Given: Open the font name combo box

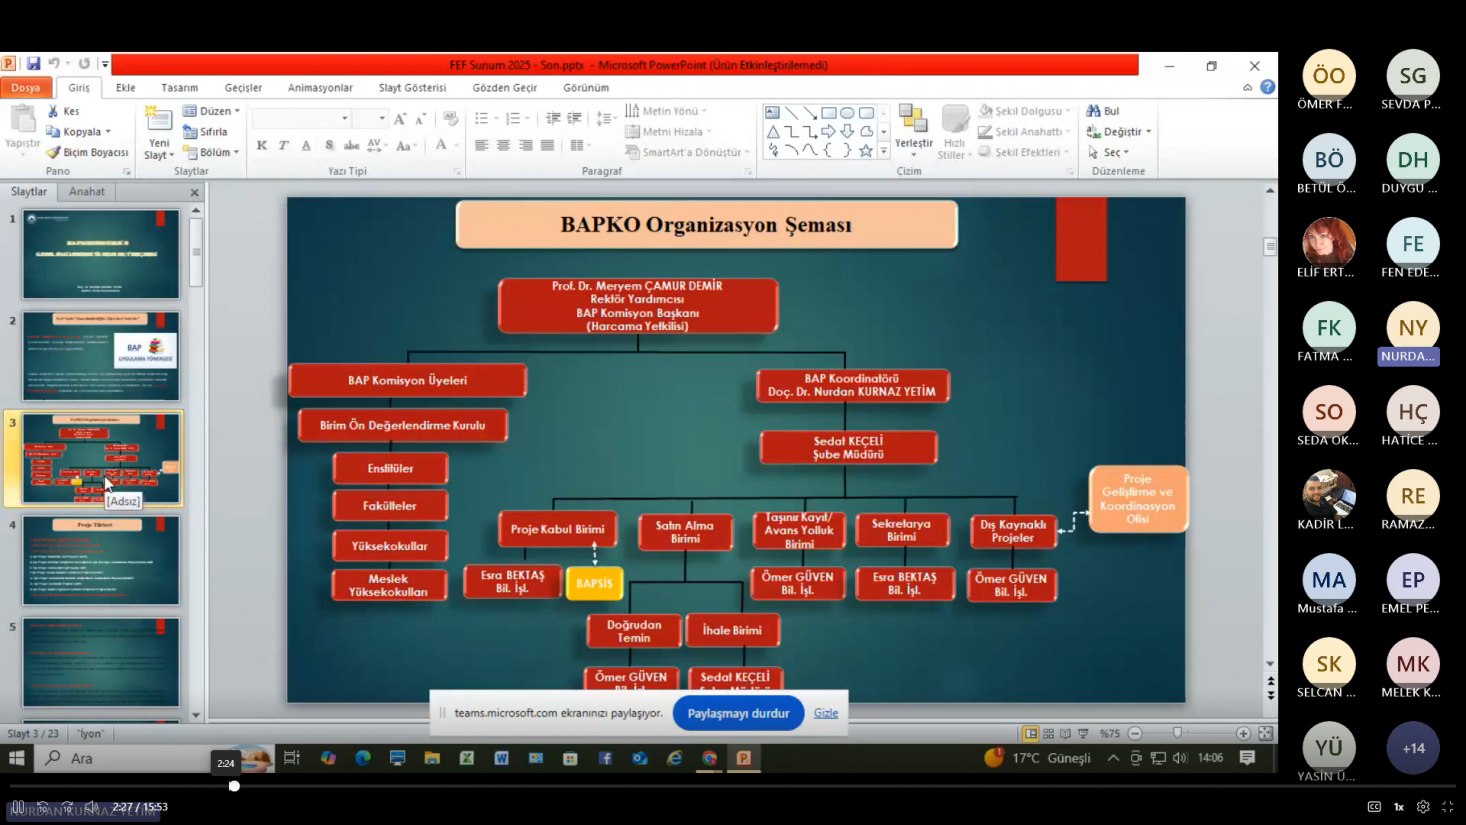Looking at the screenshot, I should click(x=302, y=119).
